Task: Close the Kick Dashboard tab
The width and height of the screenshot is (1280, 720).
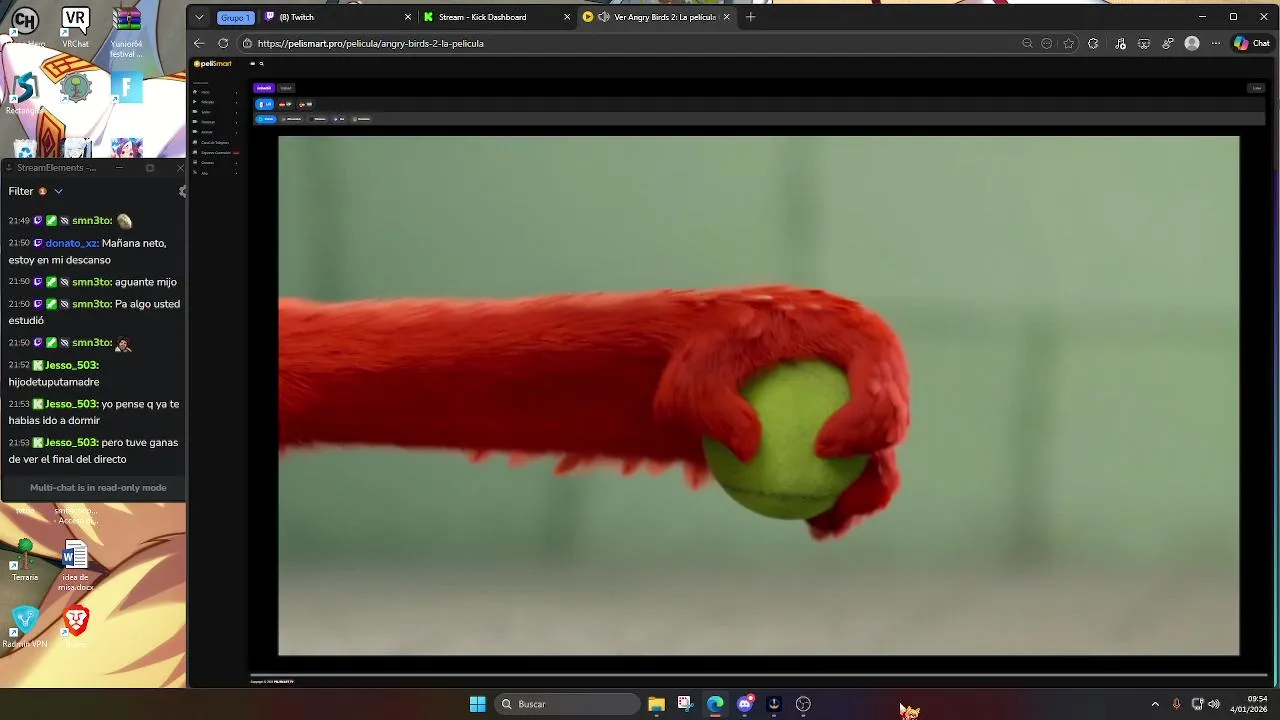Action: coord(567,17)
